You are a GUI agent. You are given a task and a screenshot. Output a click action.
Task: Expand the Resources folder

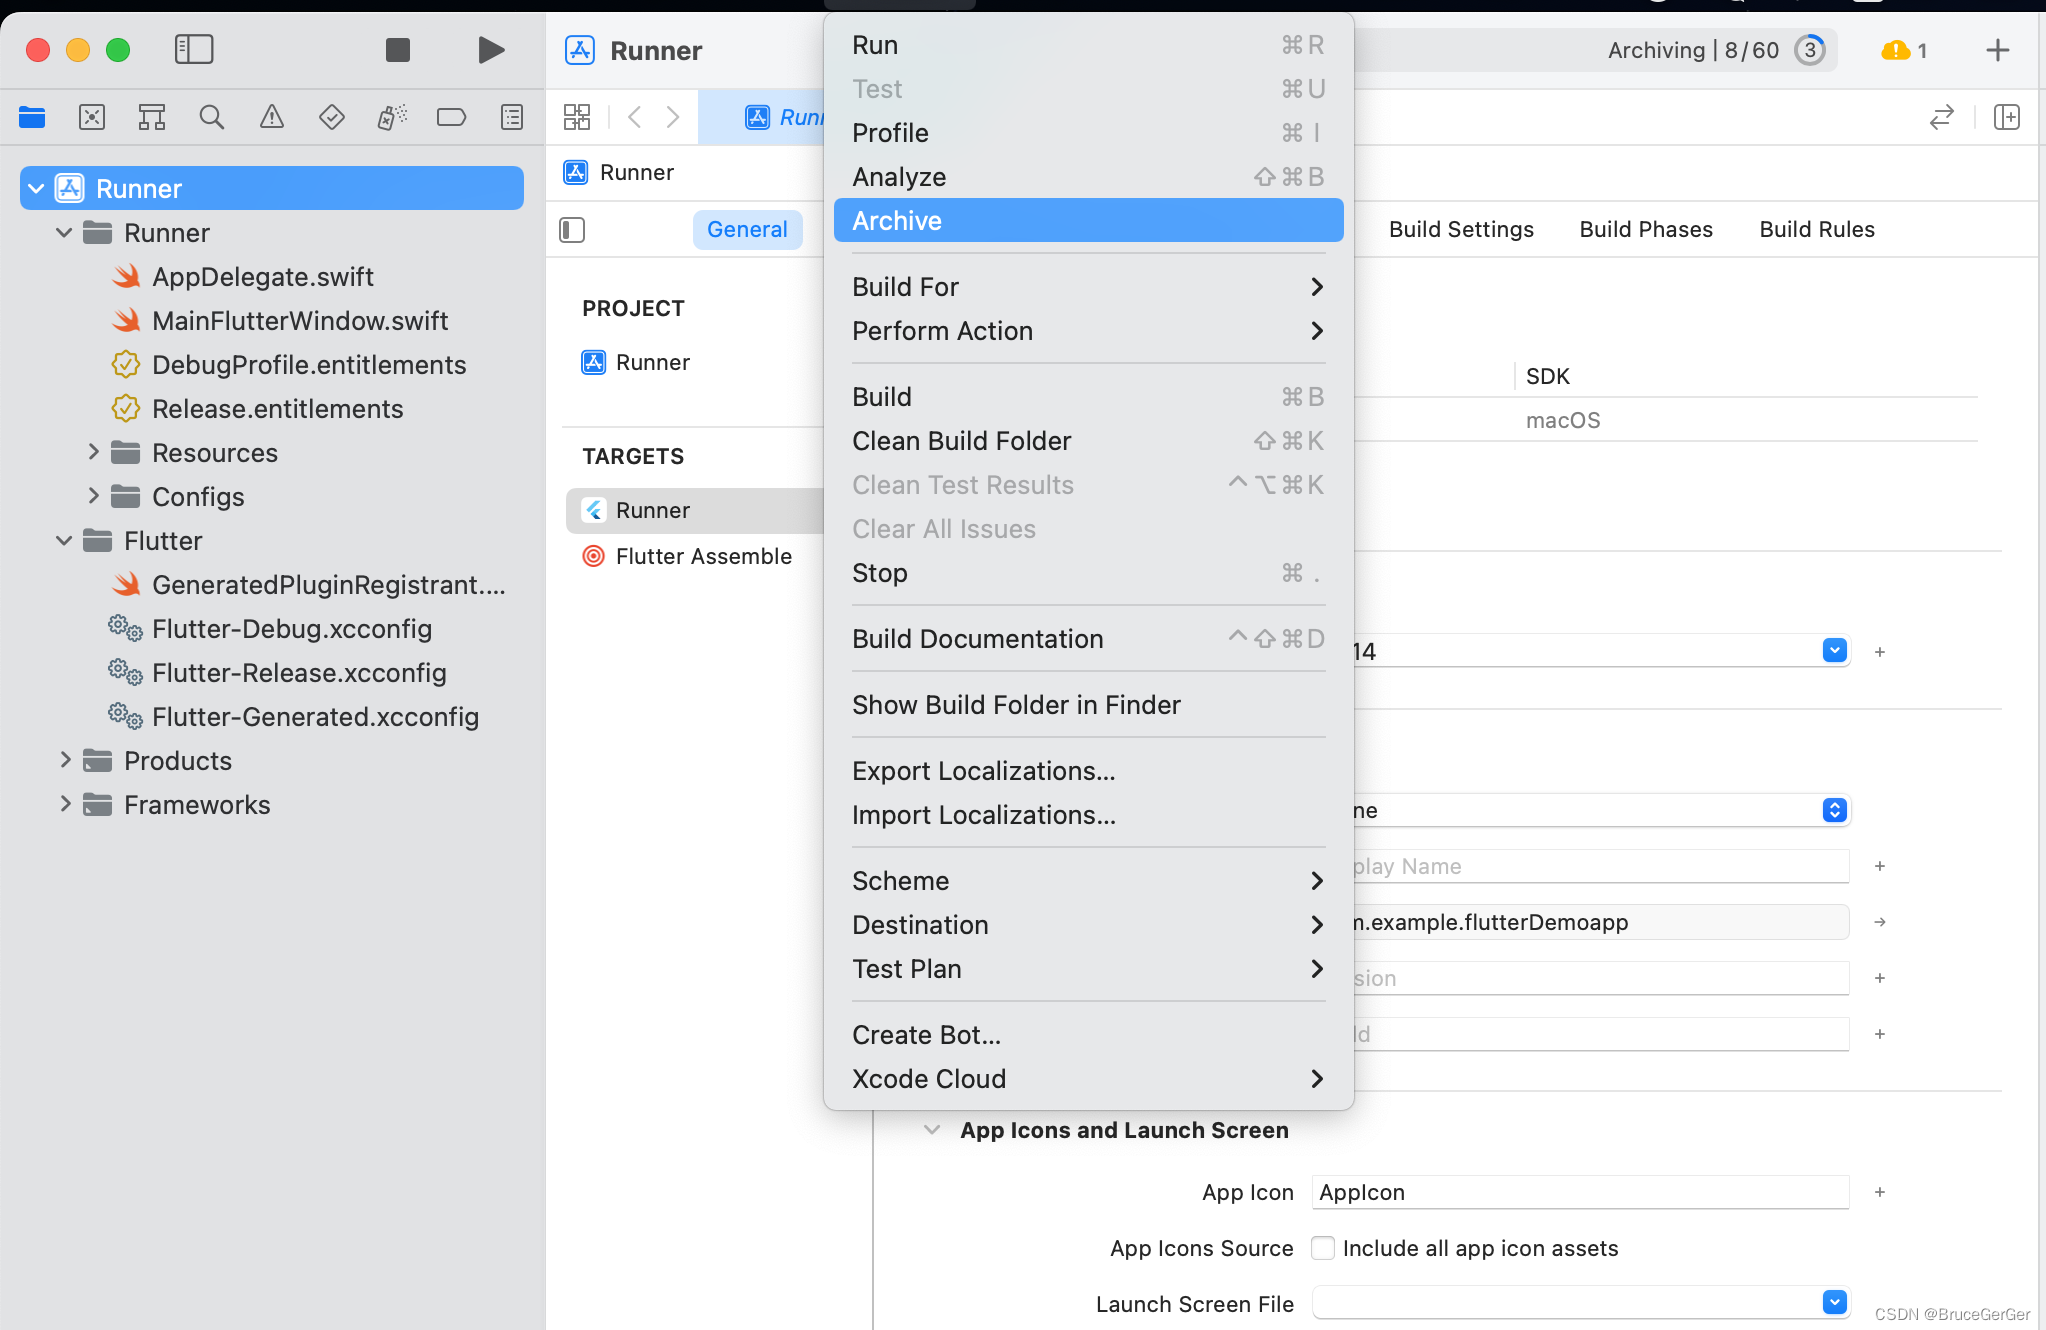(x=93, y=452)
